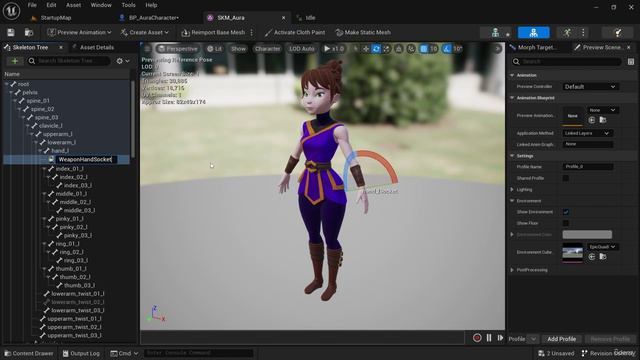This screenshot has height=360, width=640.
Task: Step forward one frame in preview
Action: [x=500, y=338]
